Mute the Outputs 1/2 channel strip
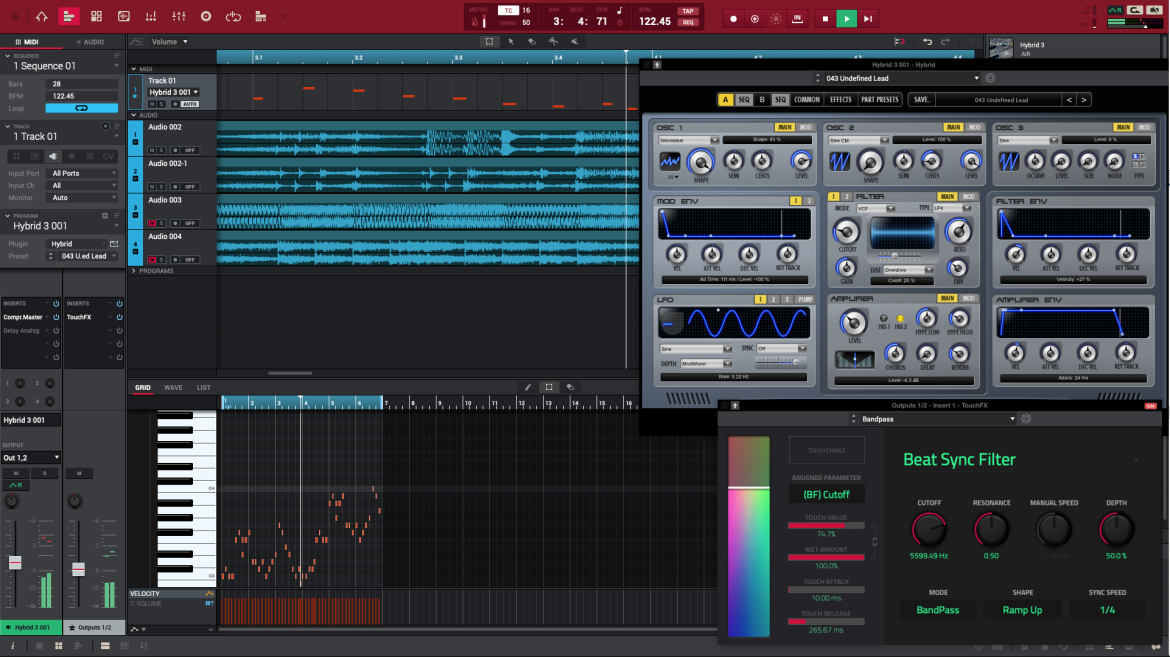Screen dimensions: 1170x657 [x=79, y=473]
